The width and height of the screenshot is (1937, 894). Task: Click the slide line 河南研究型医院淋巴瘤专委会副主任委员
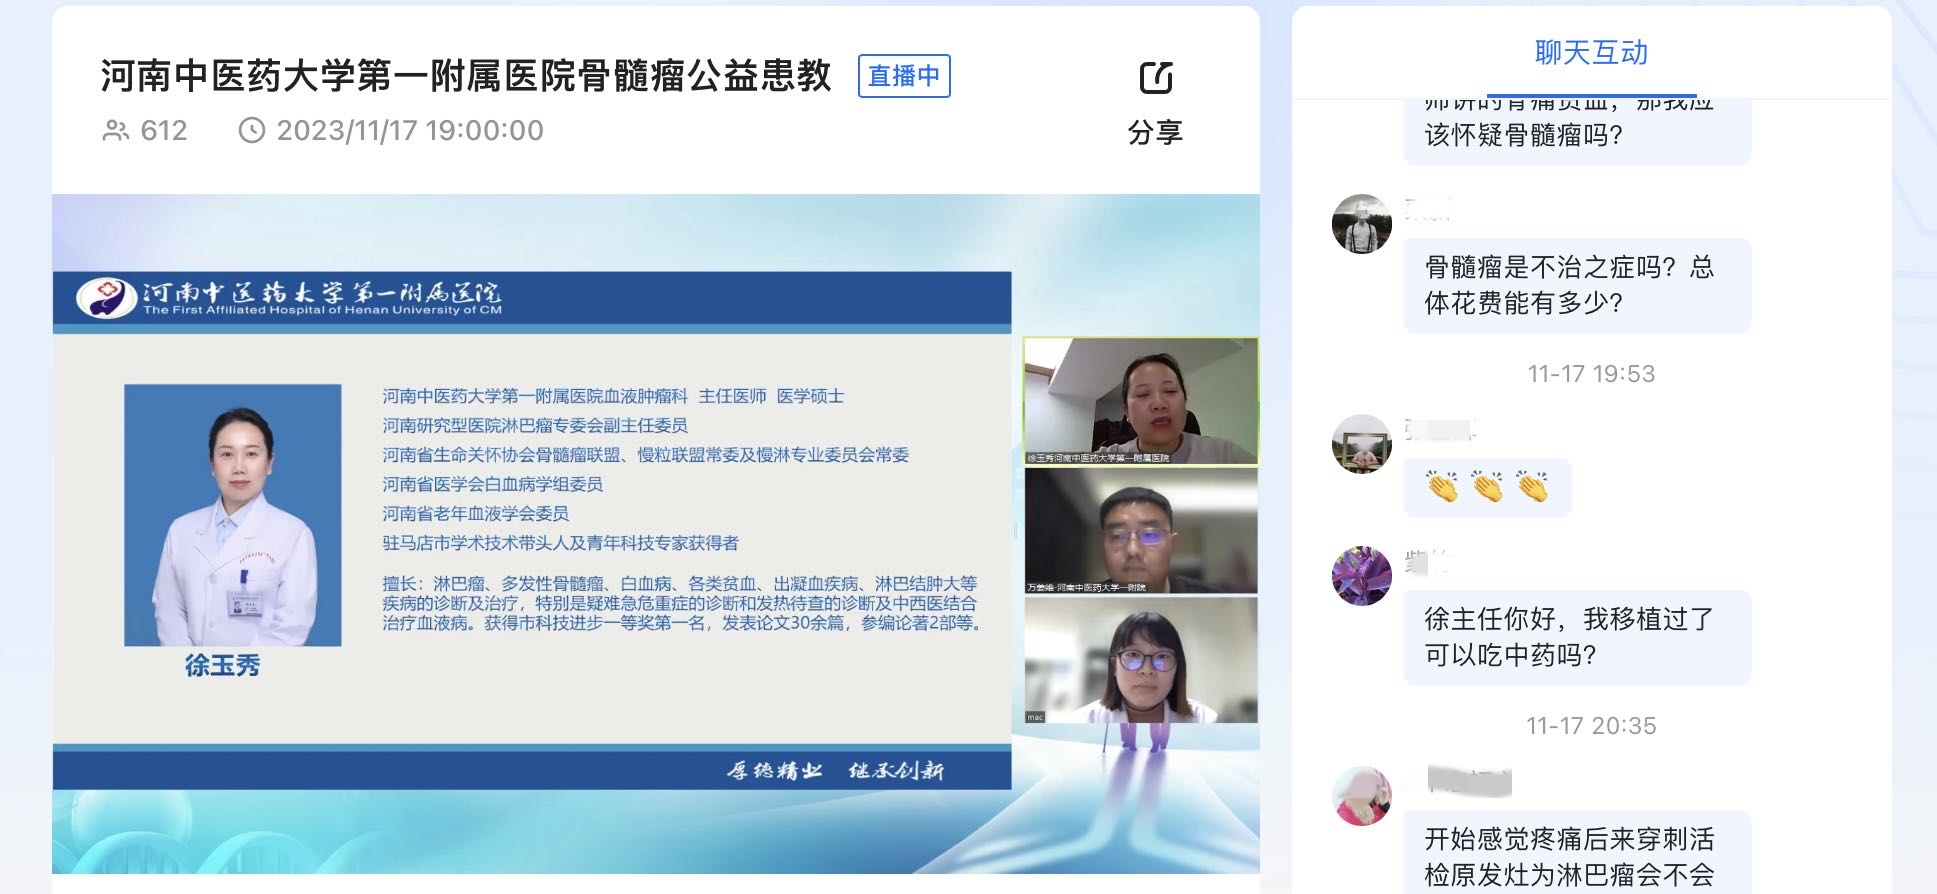click(x=535, y=426)
